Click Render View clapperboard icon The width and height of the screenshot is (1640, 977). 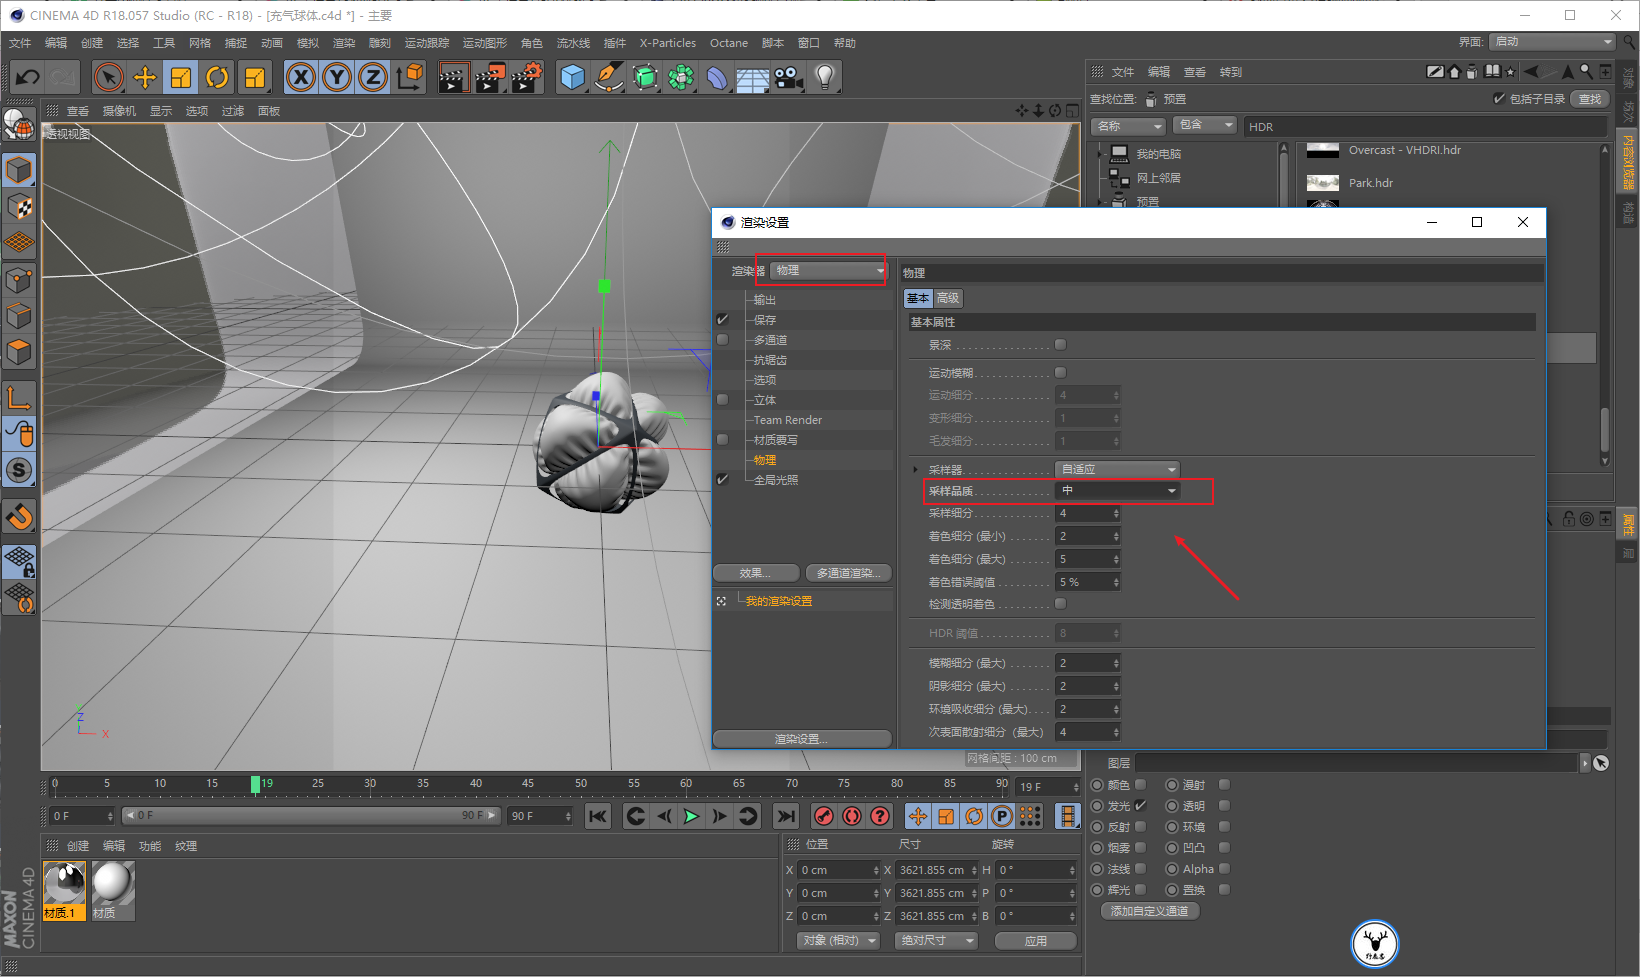[453, 77]
